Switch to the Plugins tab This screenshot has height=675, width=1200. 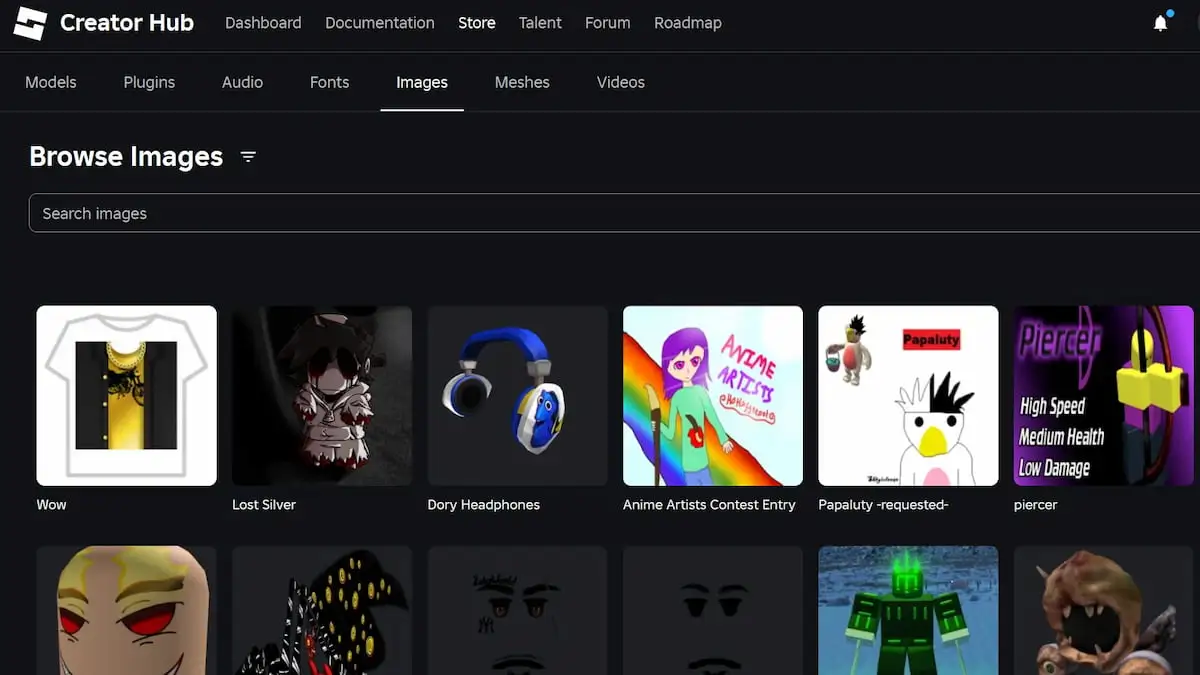pyautogui.click(x=149, y=82)
